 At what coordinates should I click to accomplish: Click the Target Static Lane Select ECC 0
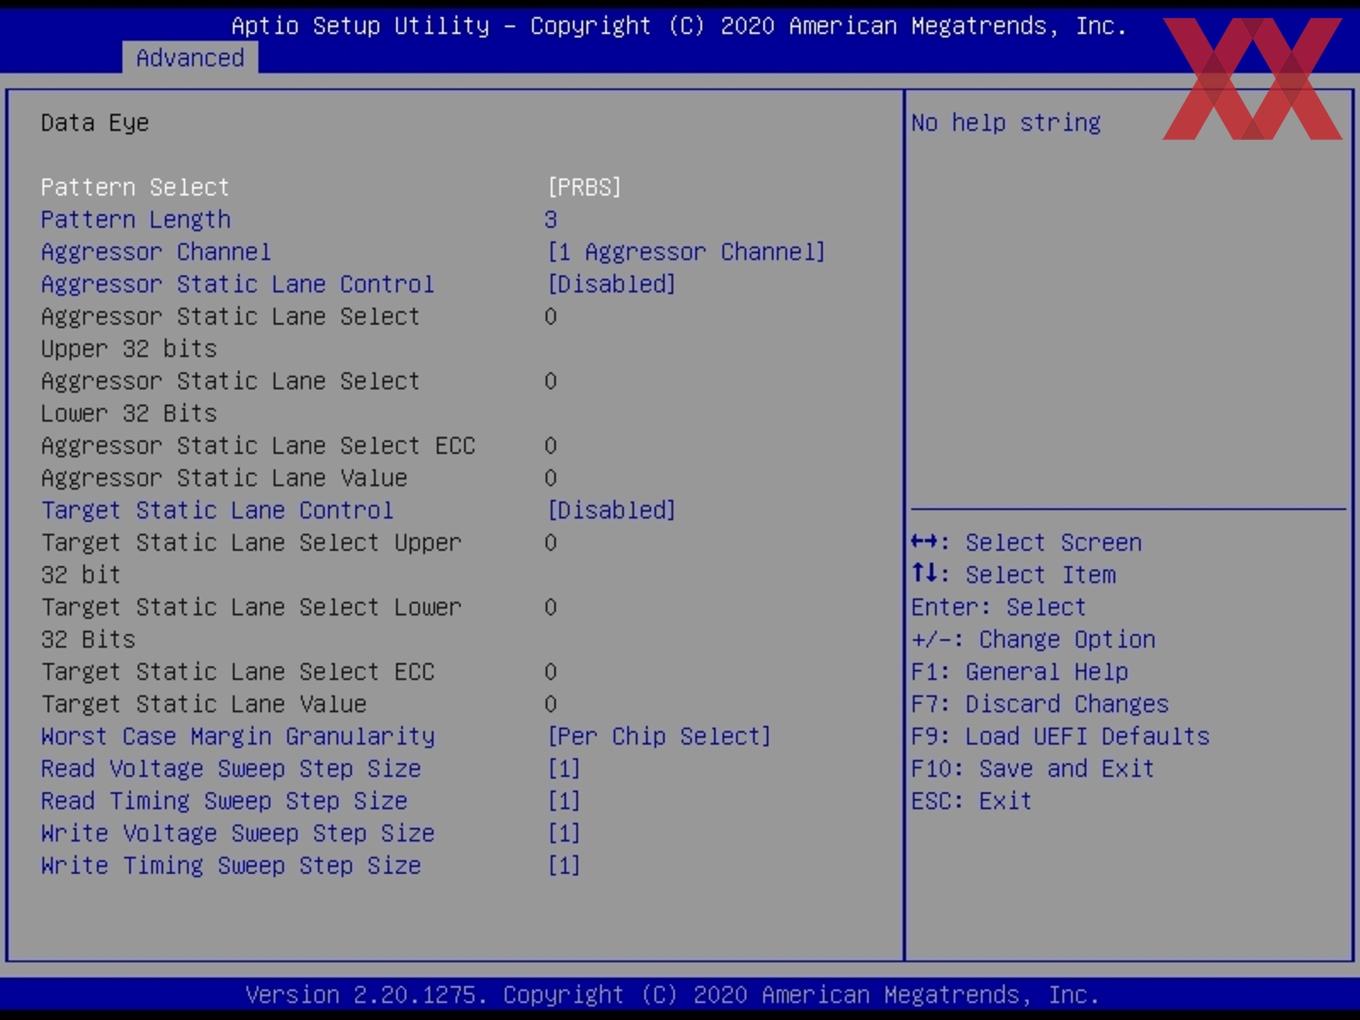[x=551, y=671]
